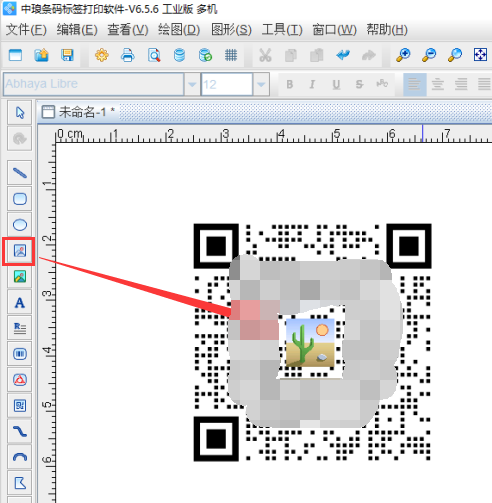
Task: Switch to the 未命名-1 document tab
Action: point(79,112)
